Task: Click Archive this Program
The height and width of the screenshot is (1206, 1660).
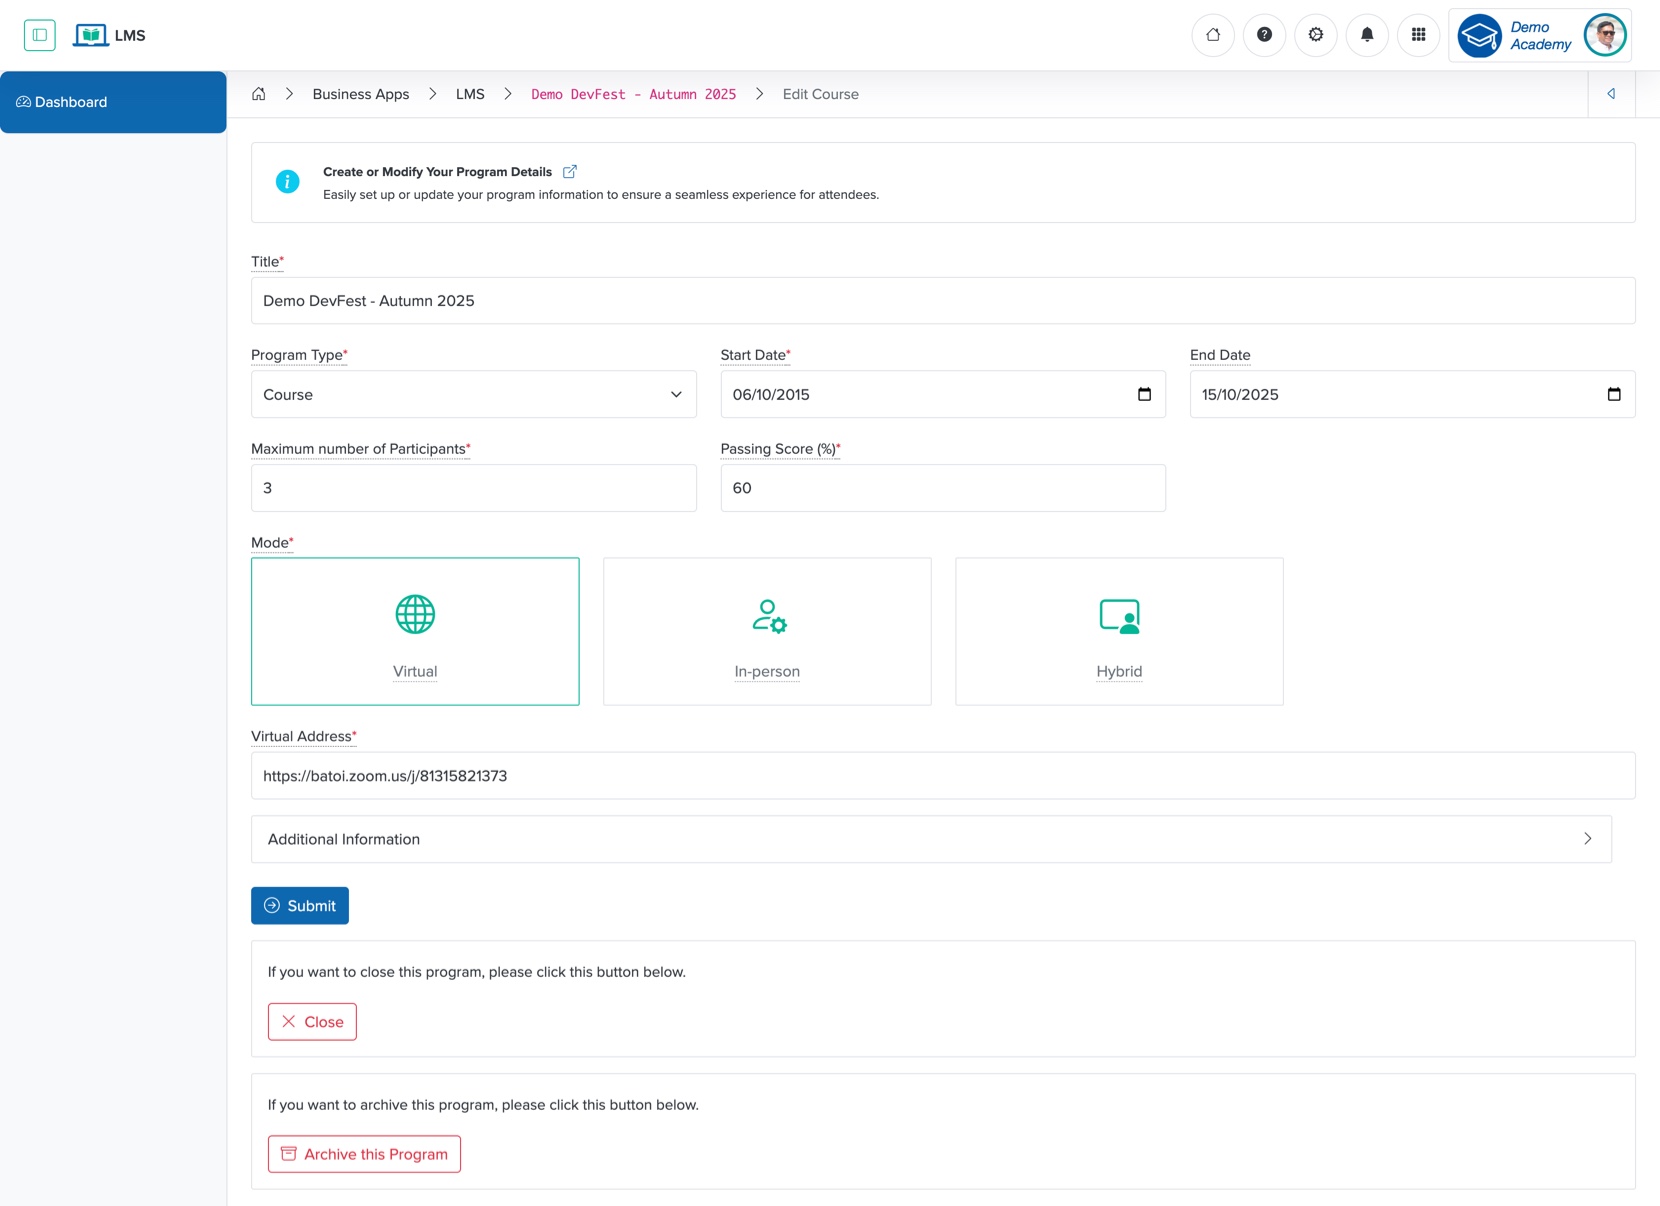Action: [x=363, y=1153]
